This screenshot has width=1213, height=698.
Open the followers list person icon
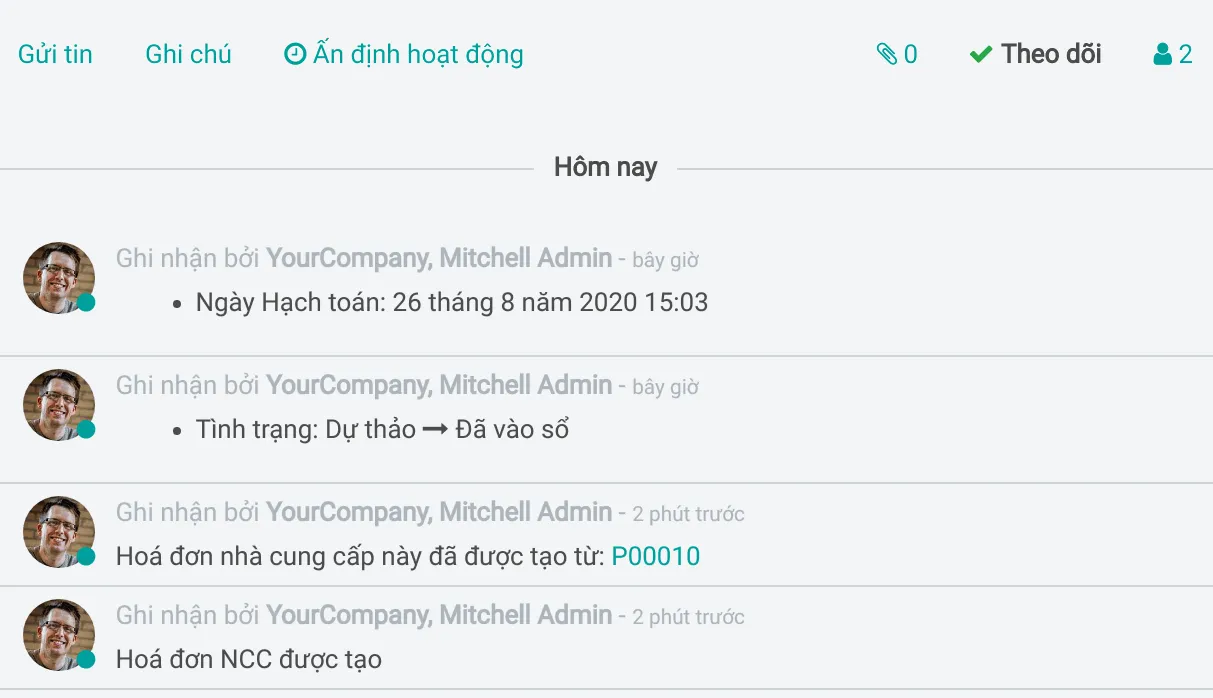pos(1162,54)
